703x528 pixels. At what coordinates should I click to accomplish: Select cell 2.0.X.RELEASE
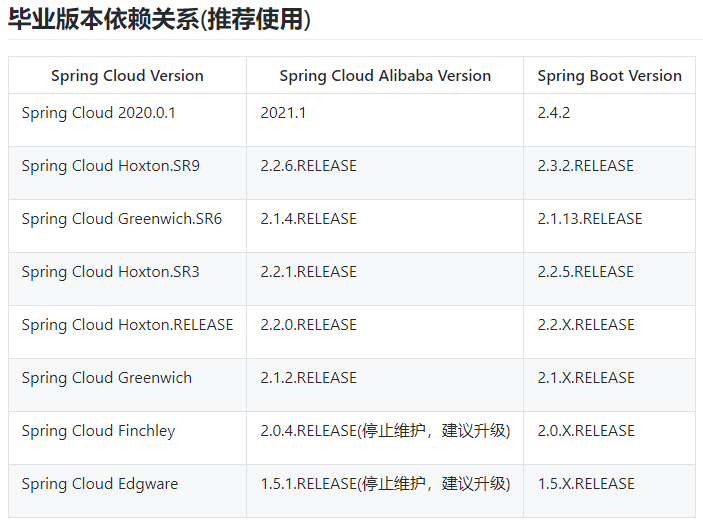click(609, 437)
